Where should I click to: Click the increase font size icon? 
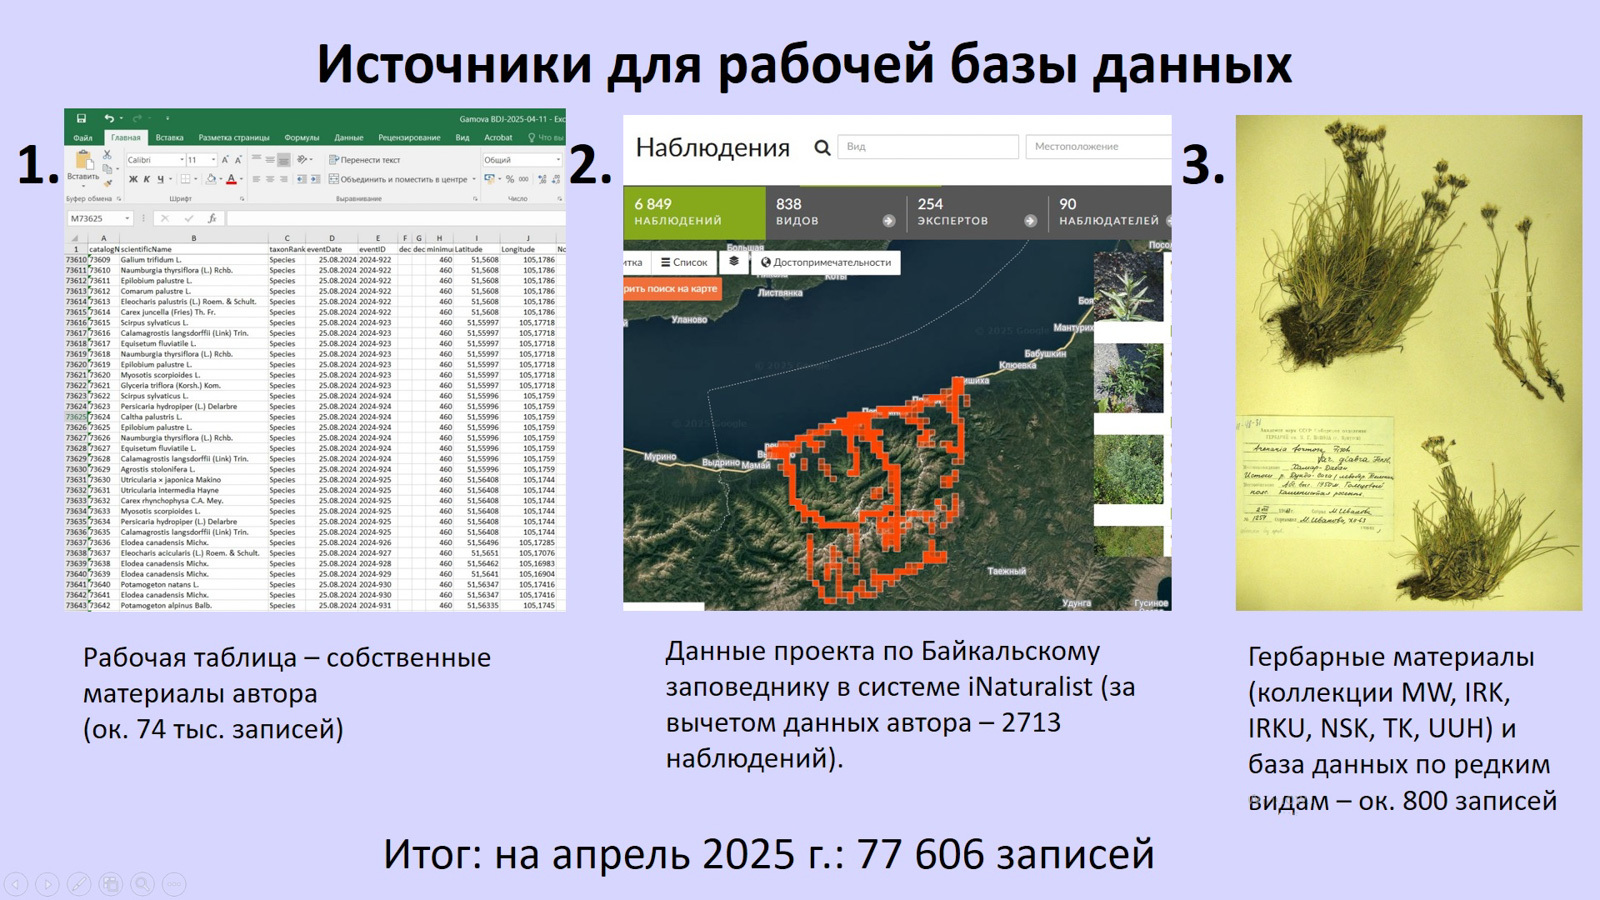[x=225, y=160]
